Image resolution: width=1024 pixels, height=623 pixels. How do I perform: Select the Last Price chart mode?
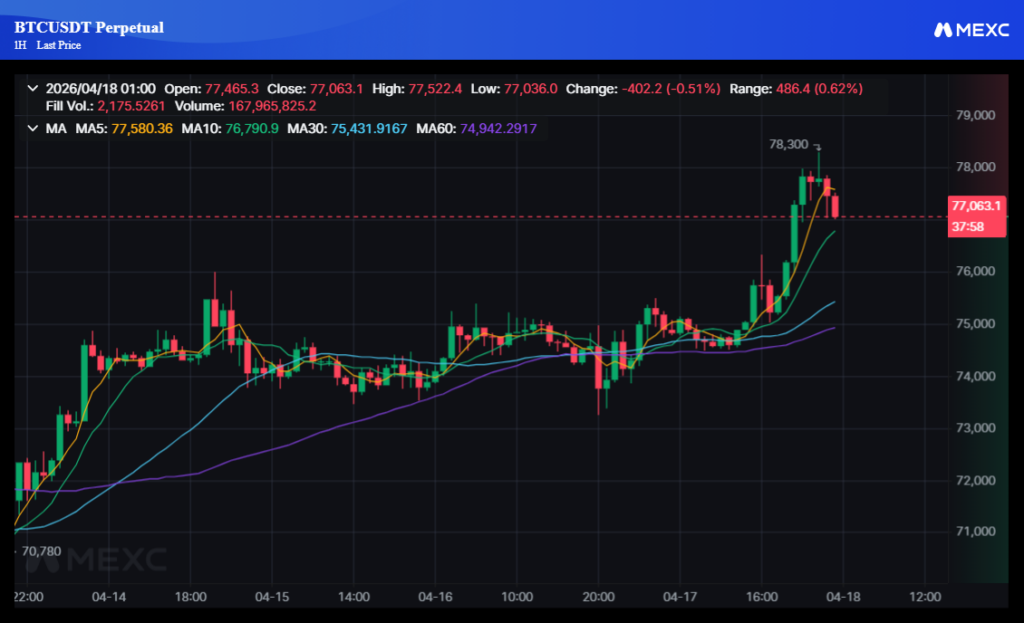point(58,45)
